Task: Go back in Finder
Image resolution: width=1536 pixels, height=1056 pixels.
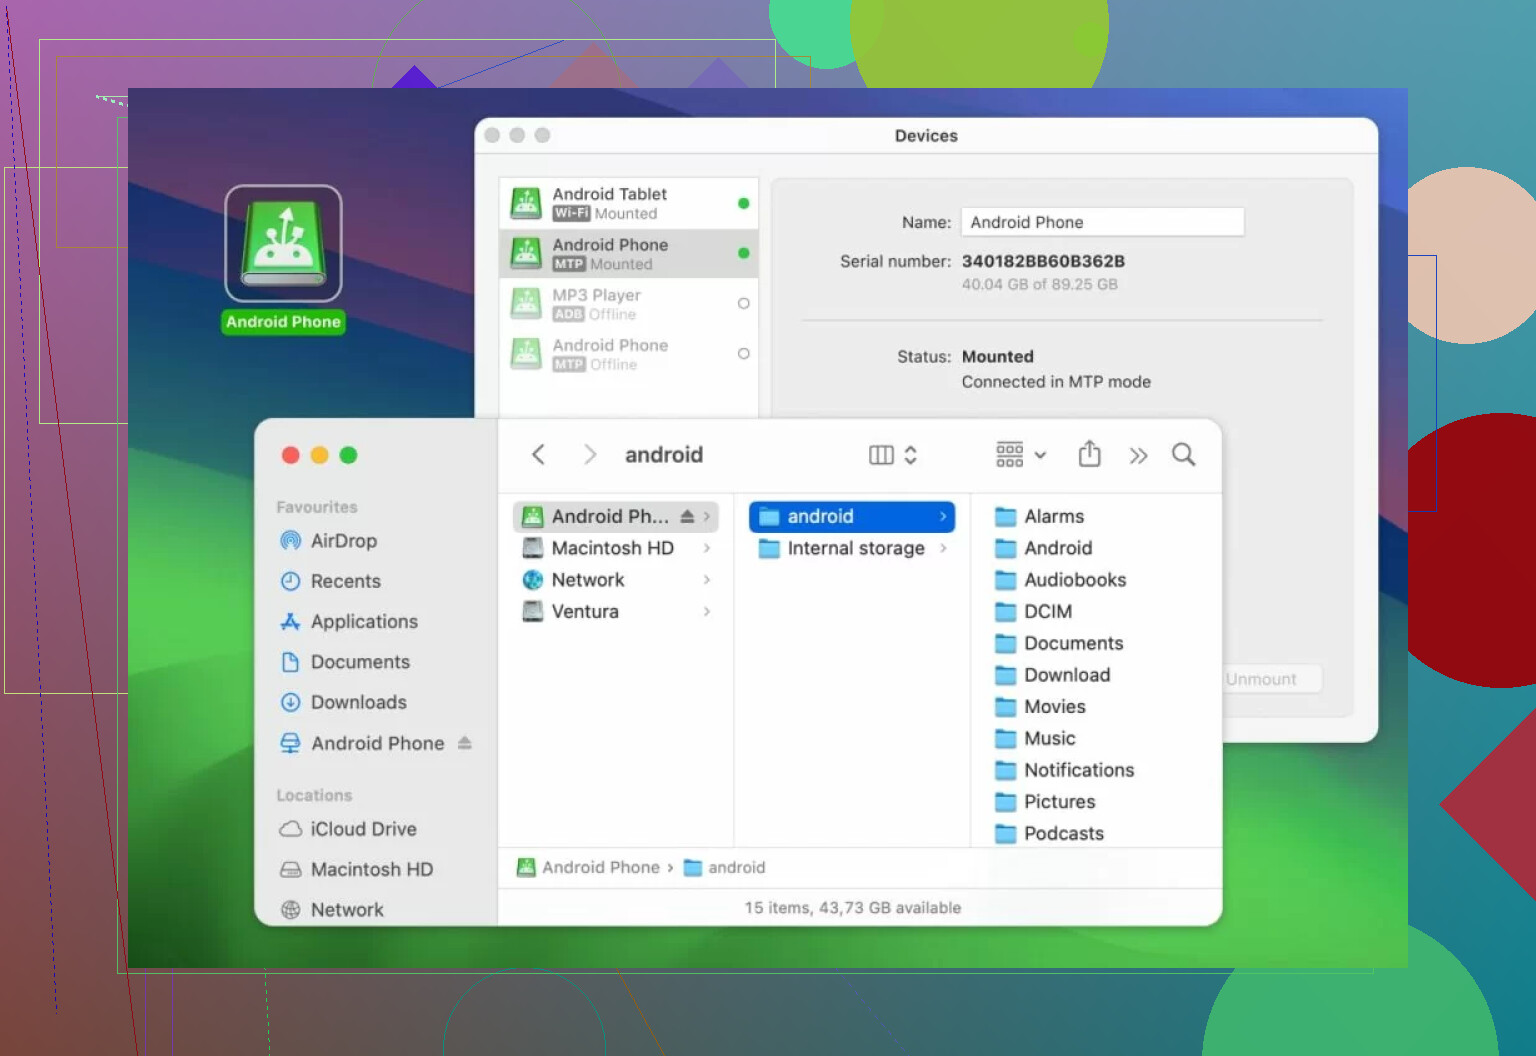Action: [x=538, y=455]
